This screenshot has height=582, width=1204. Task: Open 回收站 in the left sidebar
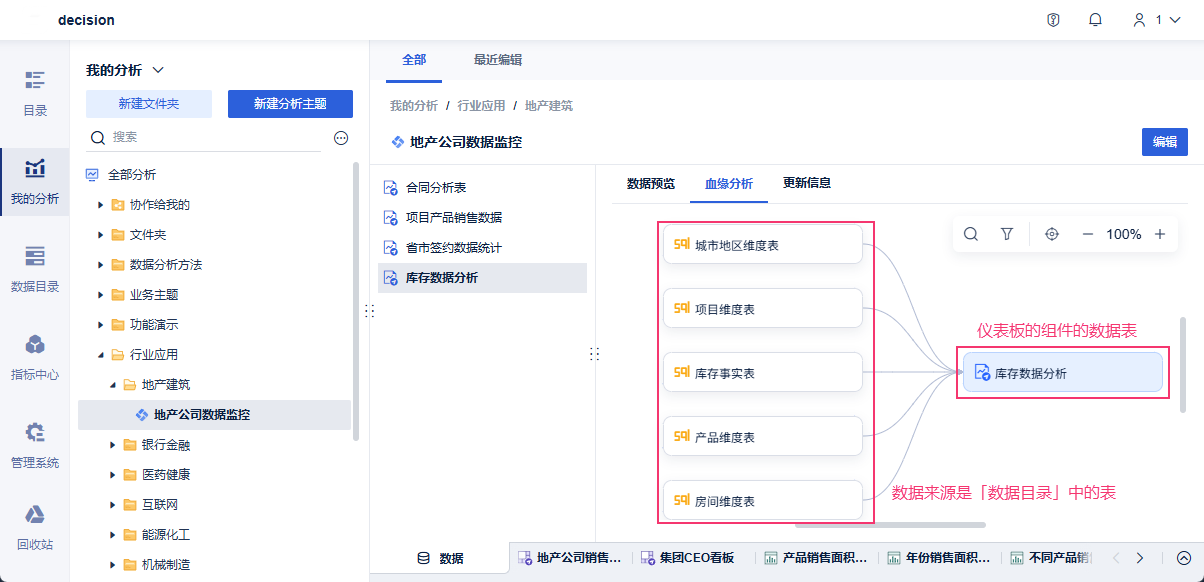tap(35, 528)
